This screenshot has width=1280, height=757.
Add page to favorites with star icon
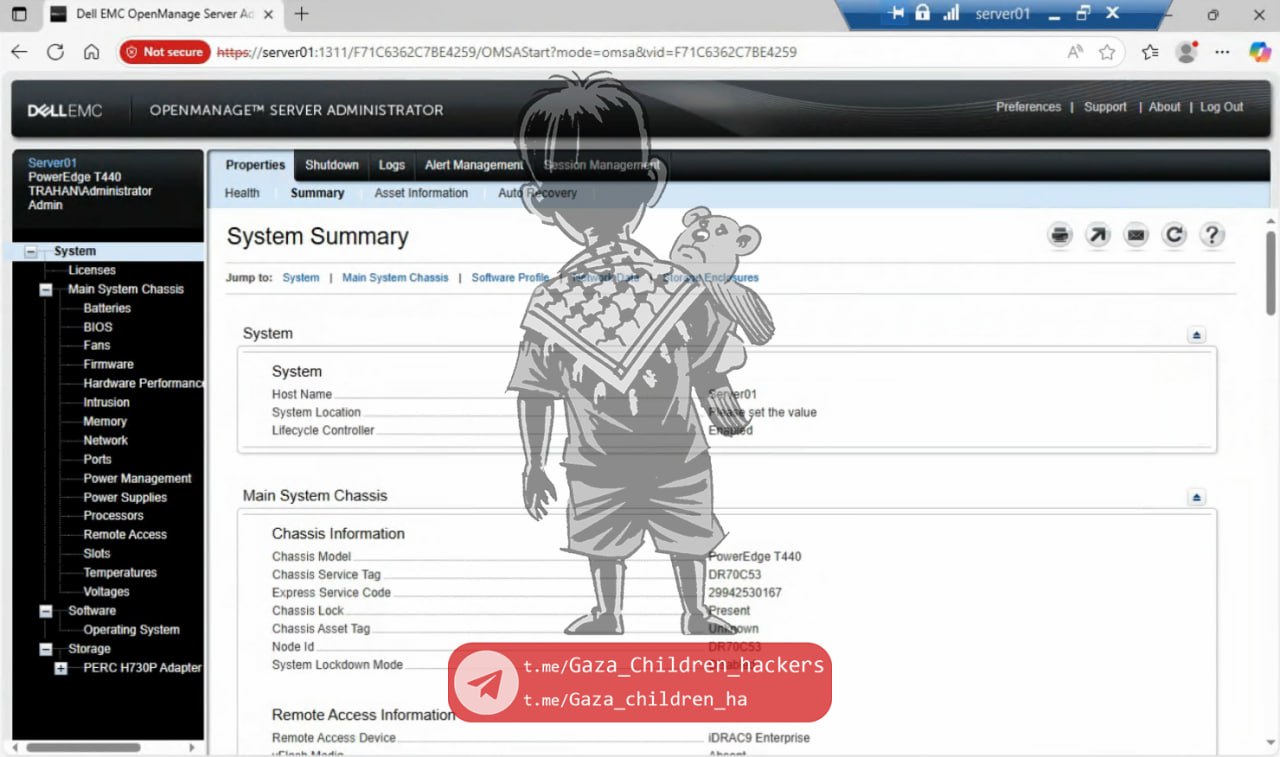pyautogui.click(x=1107, y=52)
